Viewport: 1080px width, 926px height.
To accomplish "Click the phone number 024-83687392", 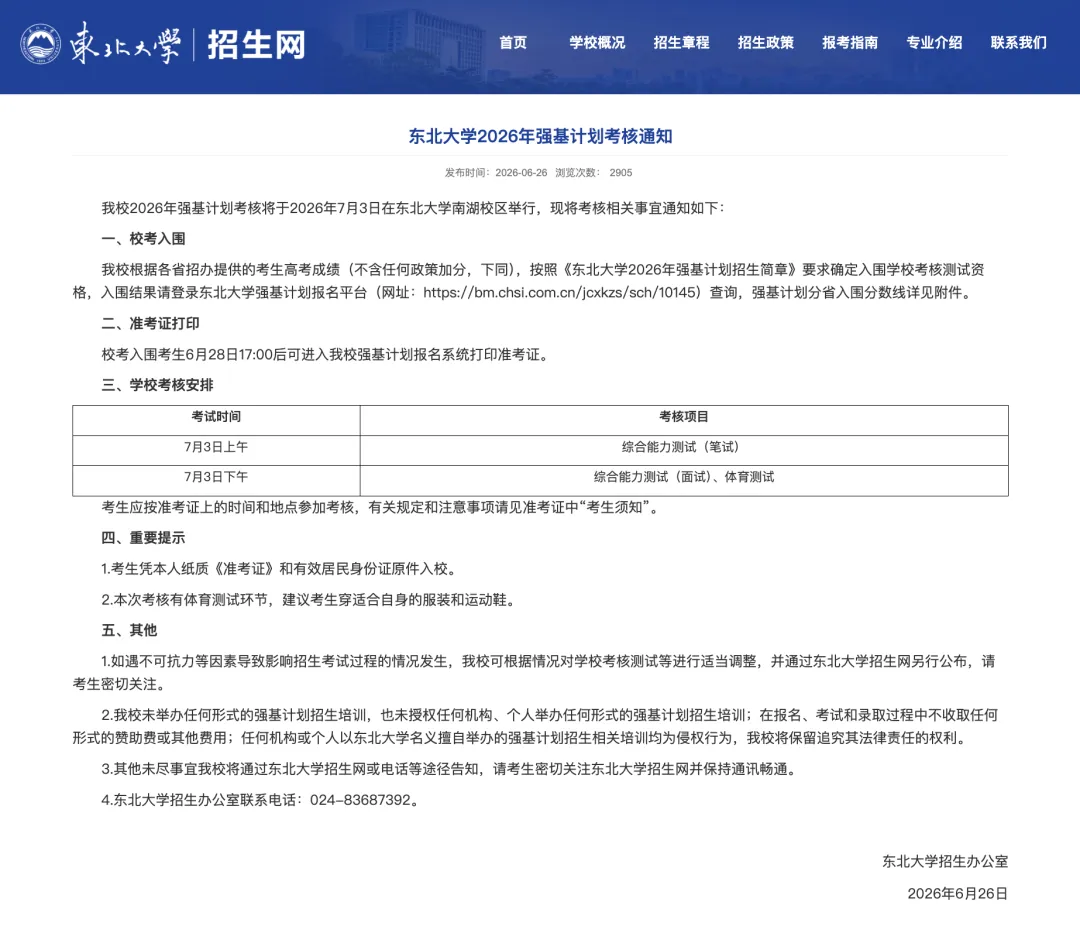I will coord(360,801).
